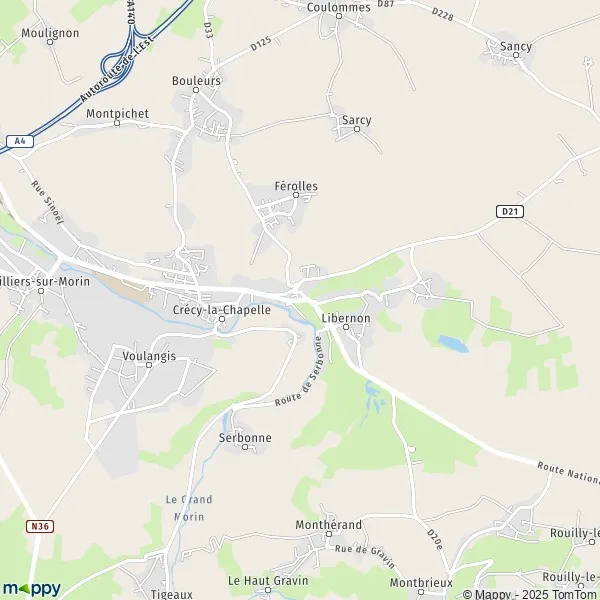Select the Férolles village marker

tap(296, 195)
